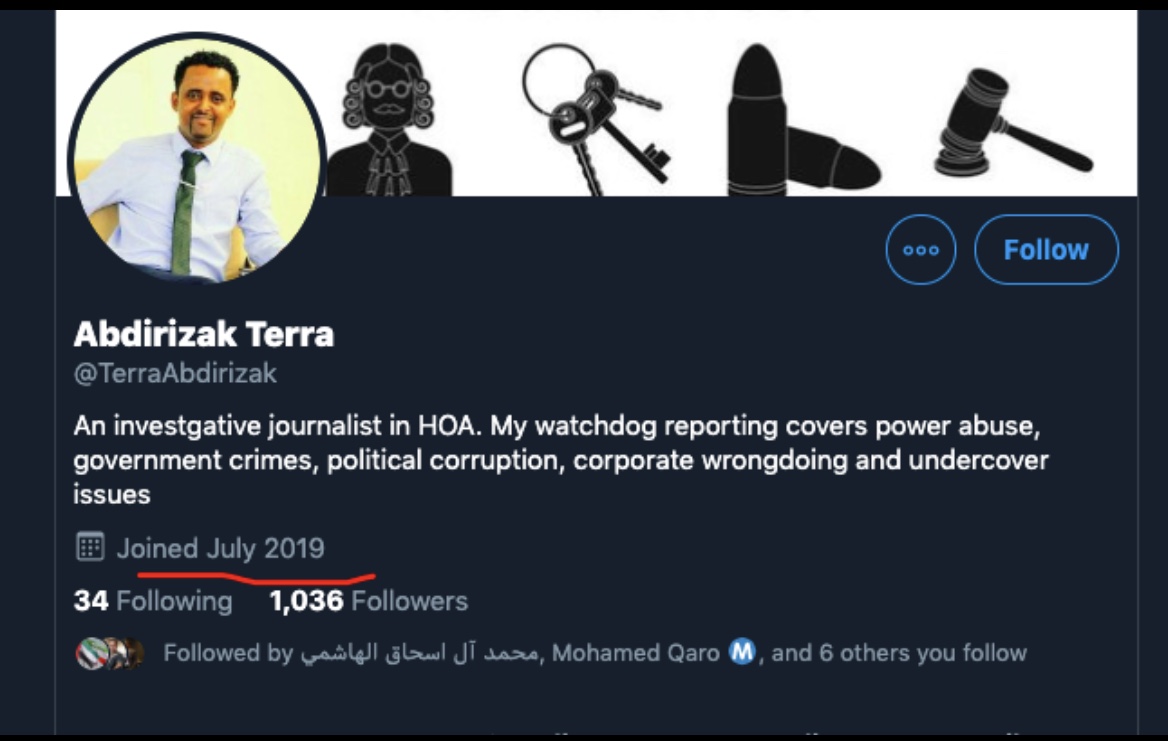The image size is (1168, 741).
Task: Click the investigative journalist bio text
Action: 558,460
